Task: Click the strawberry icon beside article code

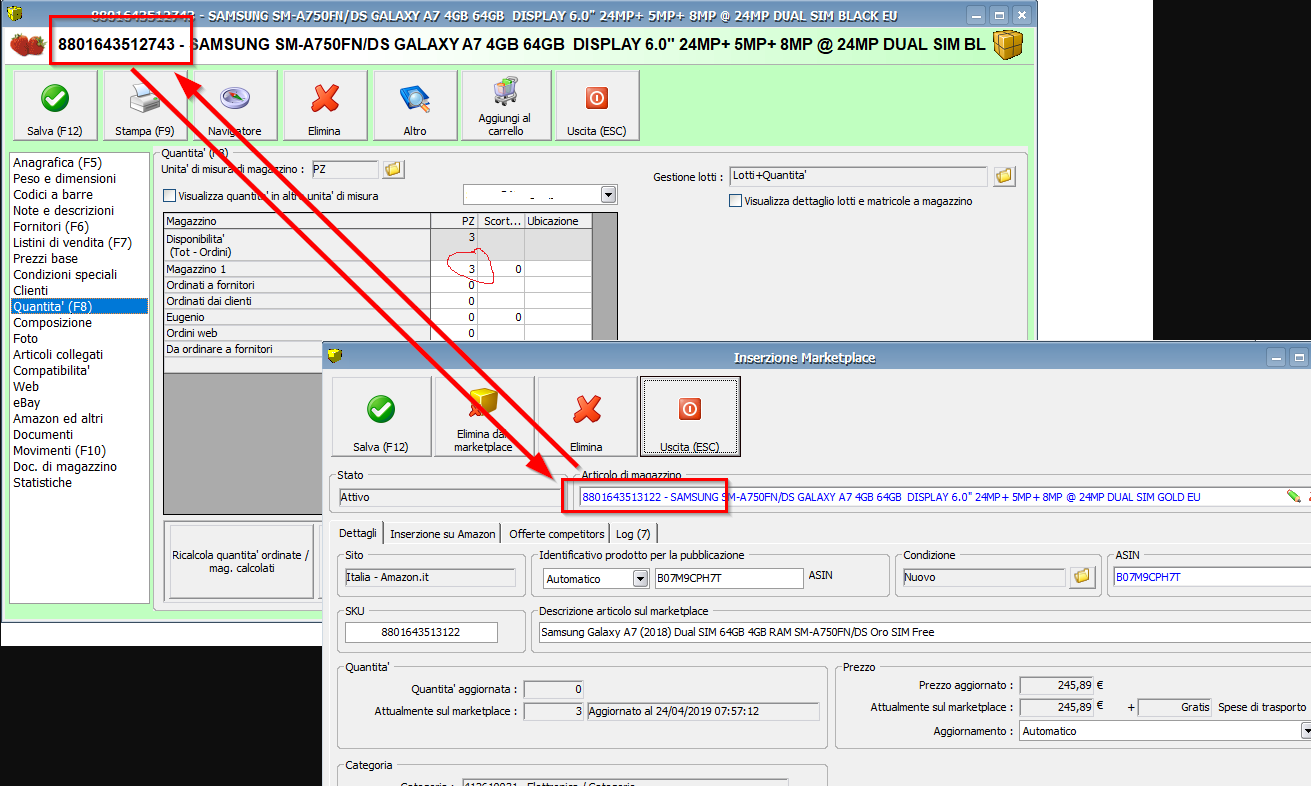Action: (27, 45)
